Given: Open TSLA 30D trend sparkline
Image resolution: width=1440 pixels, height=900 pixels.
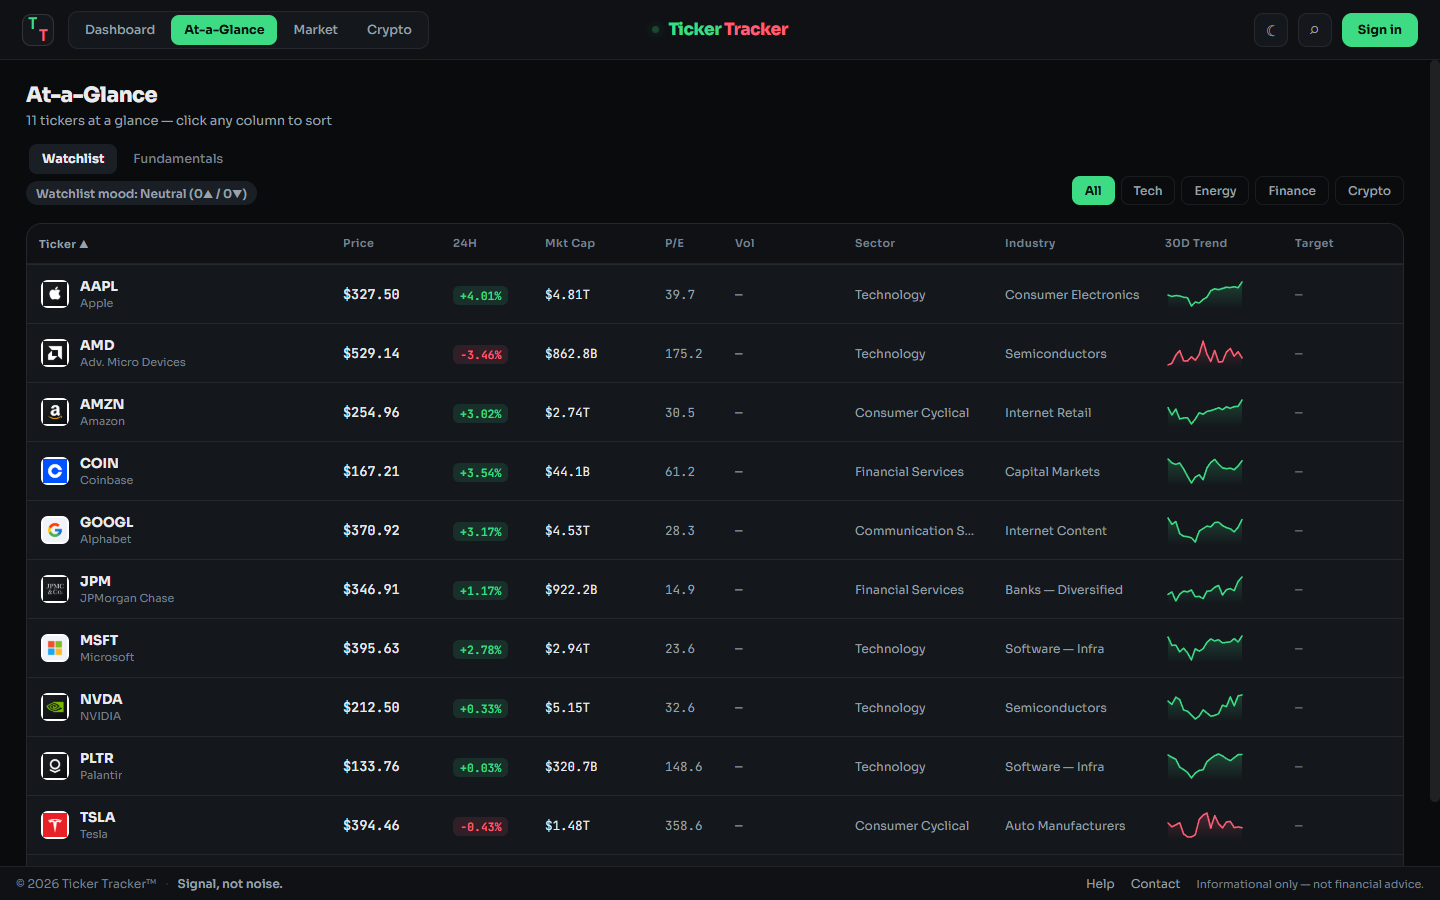Looking at the screenshot, I should click(1205, 825).
